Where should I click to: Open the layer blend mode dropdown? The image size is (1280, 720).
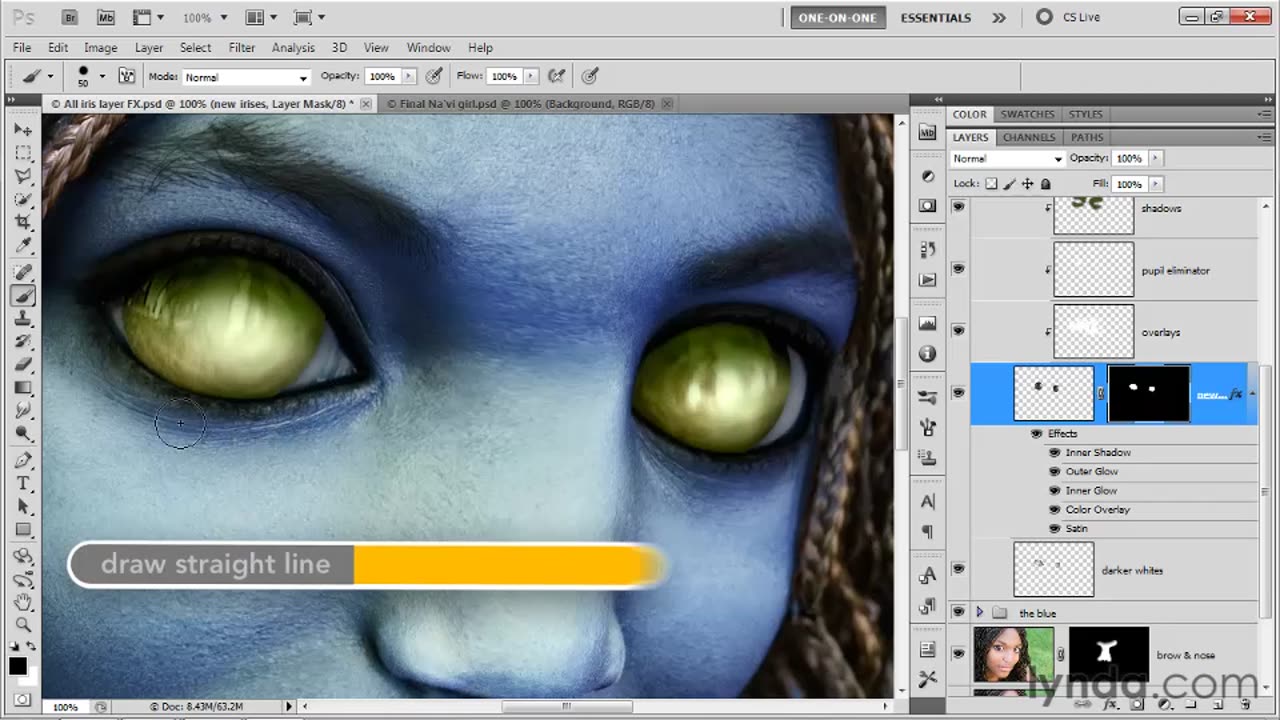(x=1007, y=159)
